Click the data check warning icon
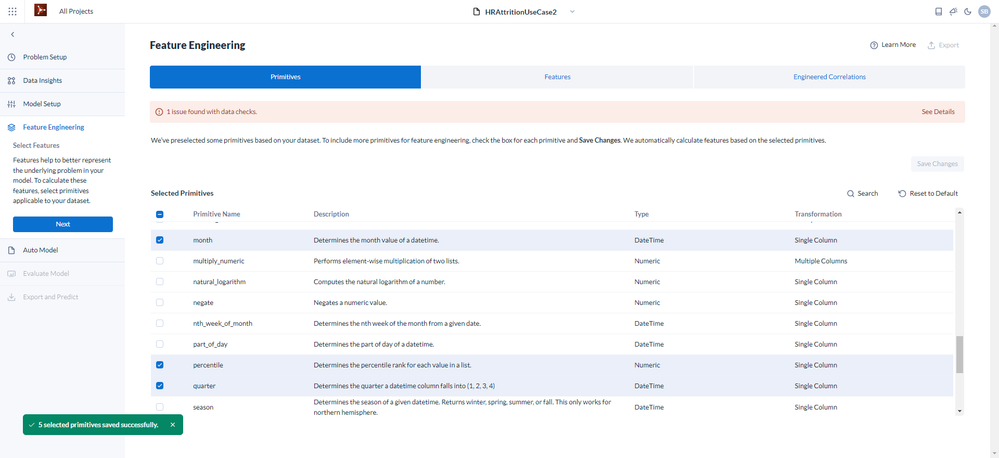Viewport: 999px width, 458px height. pyautogui.click(x=159, y=112)
